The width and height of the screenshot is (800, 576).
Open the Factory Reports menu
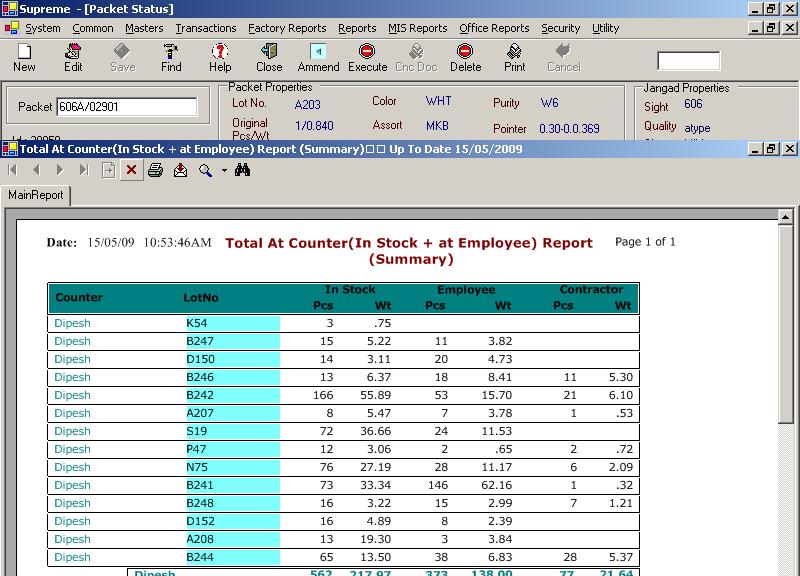(x=287, y=28)
